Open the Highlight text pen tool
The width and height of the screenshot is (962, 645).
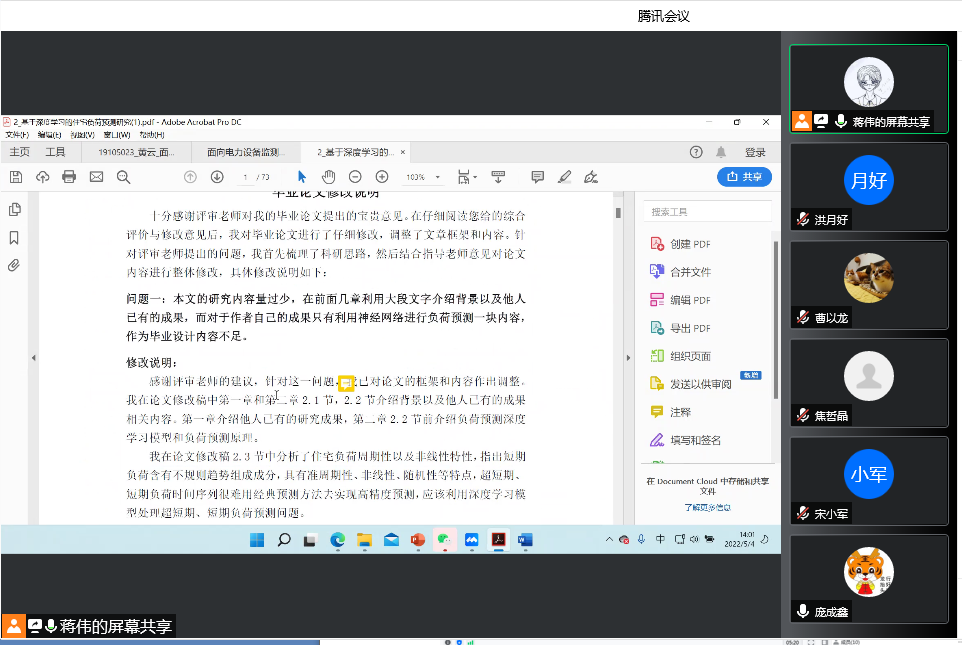[x=564, y=177]
